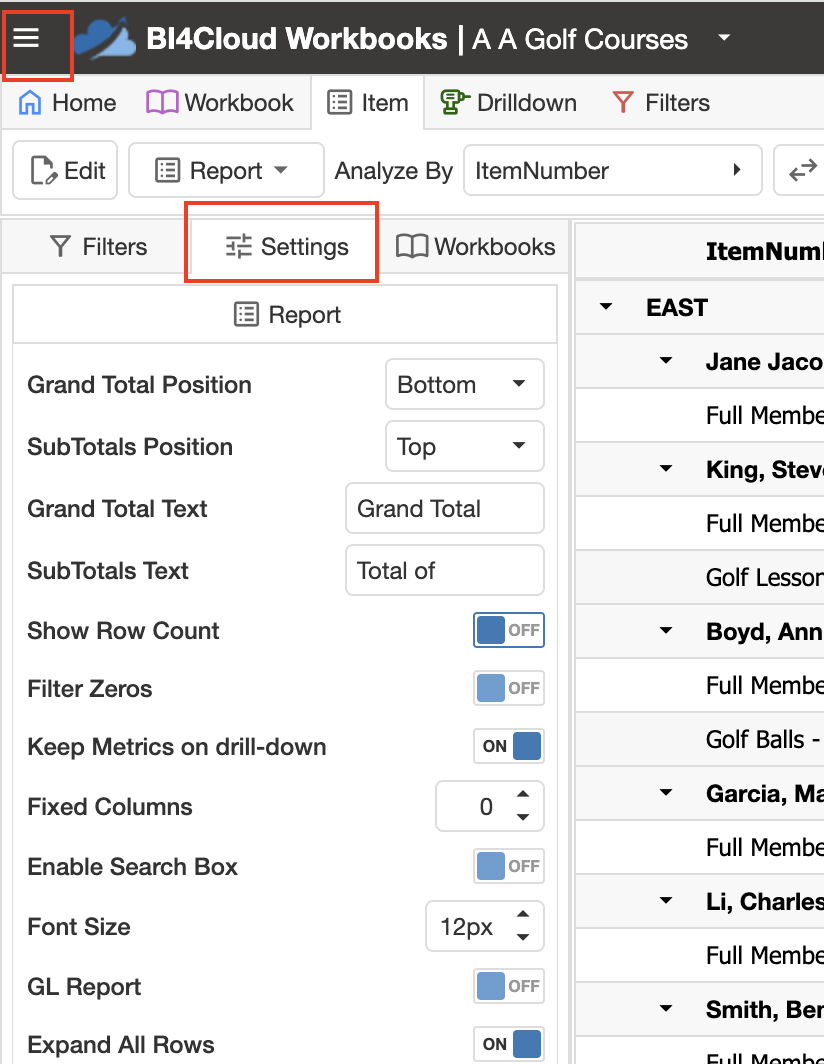Image resolution: width=824 pixels, height=1064 pixels.
Task: Collapse the Jane Jaco row
Action: pos(666,361)
